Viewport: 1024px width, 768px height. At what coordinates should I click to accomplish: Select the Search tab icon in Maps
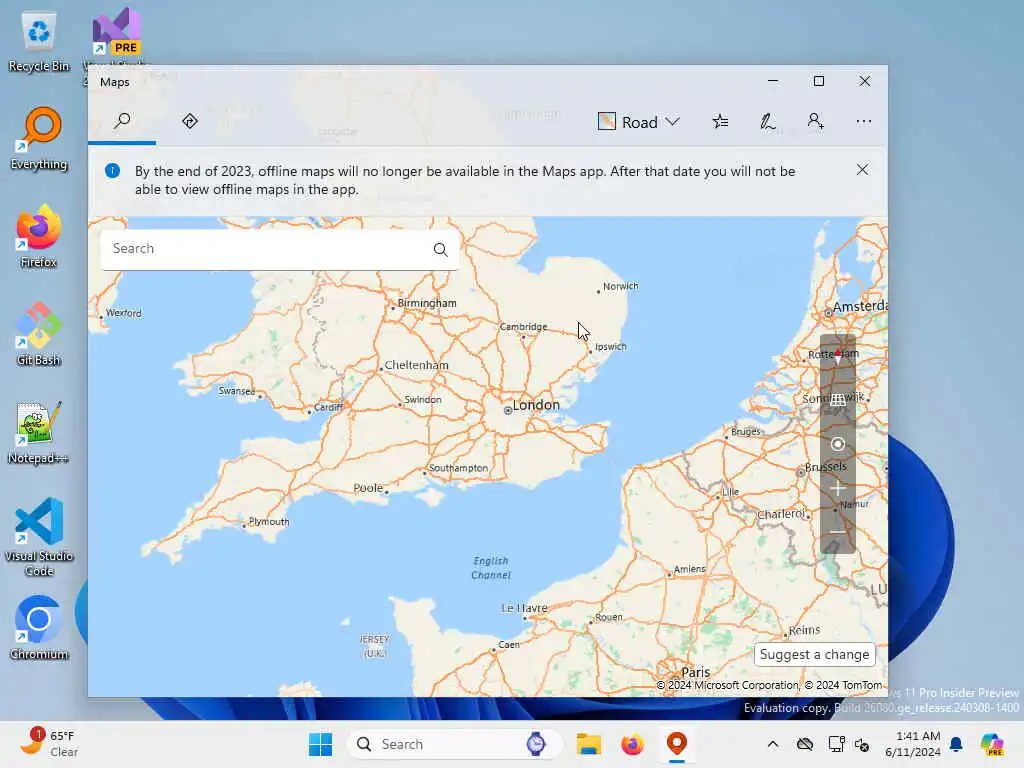pyautogui.click(x=122, y=121)
